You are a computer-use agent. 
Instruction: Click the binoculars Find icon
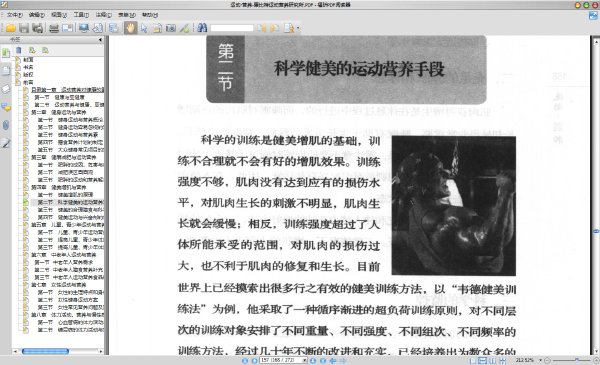[202, 28]
